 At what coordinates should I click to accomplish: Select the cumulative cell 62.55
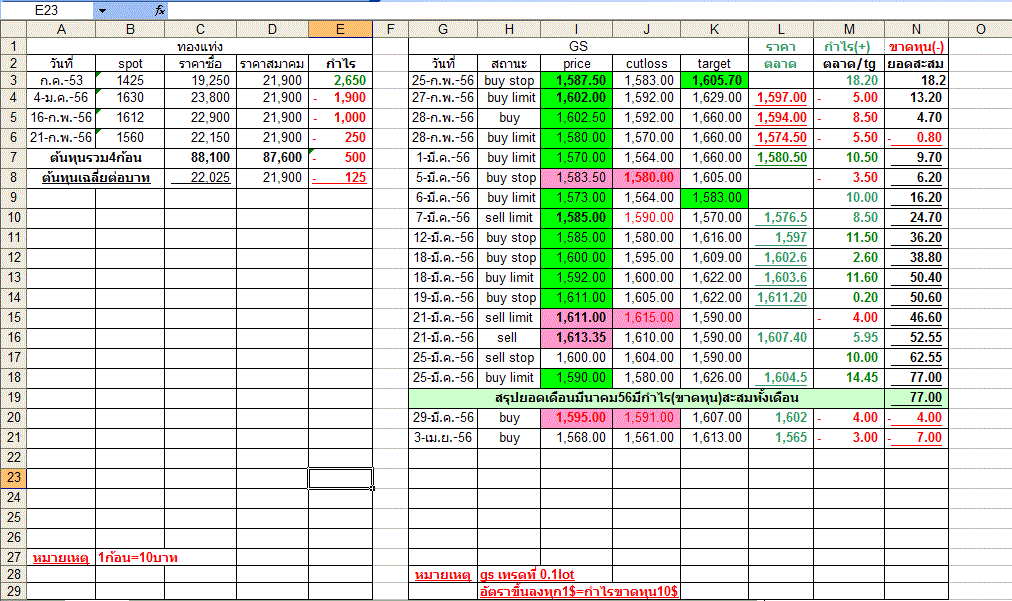coord(916,358)
